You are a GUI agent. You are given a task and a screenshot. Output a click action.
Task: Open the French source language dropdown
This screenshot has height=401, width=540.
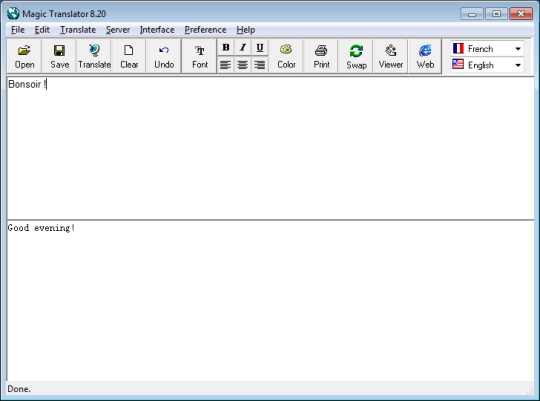(487, 49)
